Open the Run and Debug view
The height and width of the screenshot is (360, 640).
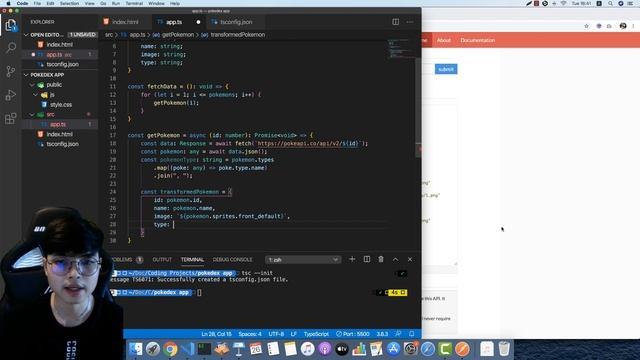click(x=11, y=95)
